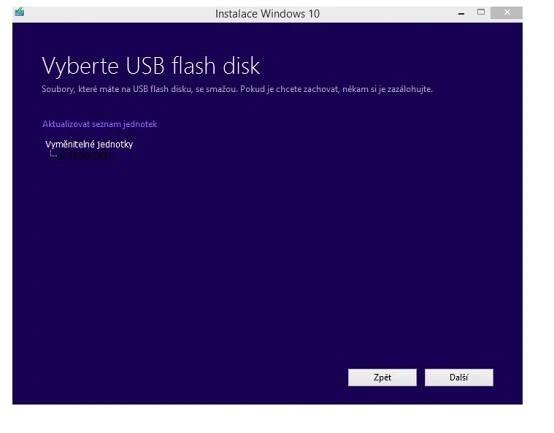The height and width of the screenshot is (433, 554).
Task: Click the tree connector line below Vyměnitelné jednotky
Action: click(x=53, y=154)
